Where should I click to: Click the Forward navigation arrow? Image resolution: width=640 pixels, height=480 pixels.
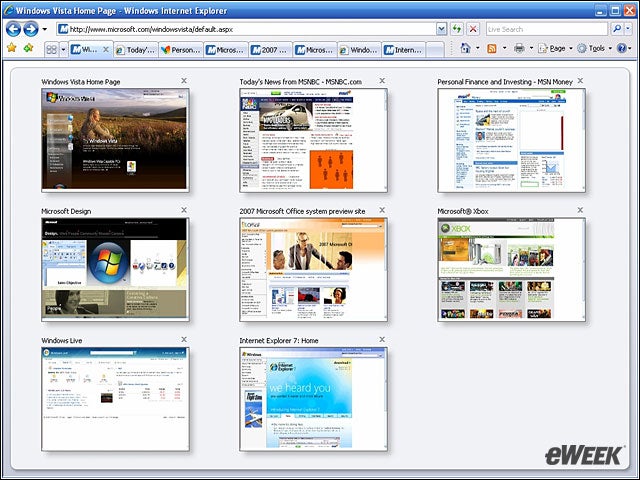(x=31, y=29)
